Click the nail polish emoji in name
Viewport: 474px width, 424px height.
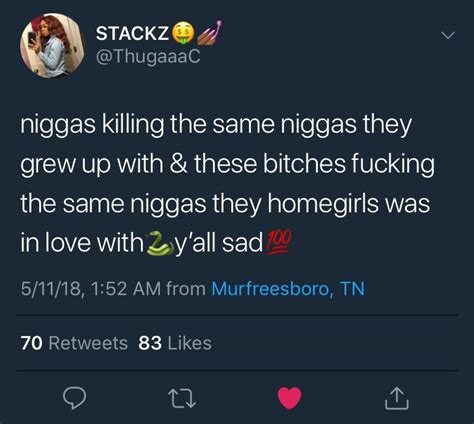coord(209,33)
